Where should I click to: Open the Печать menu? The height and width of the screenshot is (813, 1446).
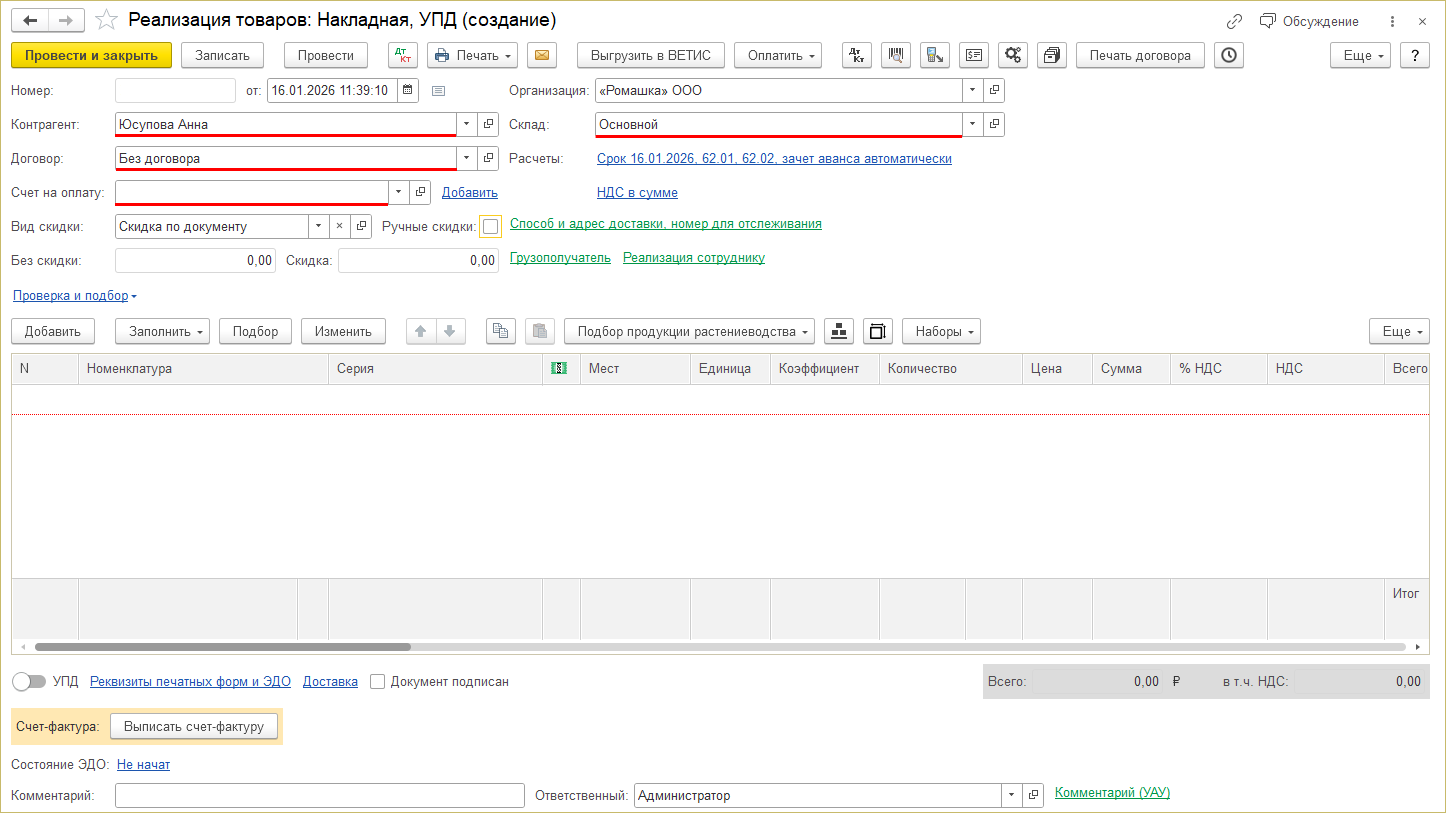click(x=472, y=56)
